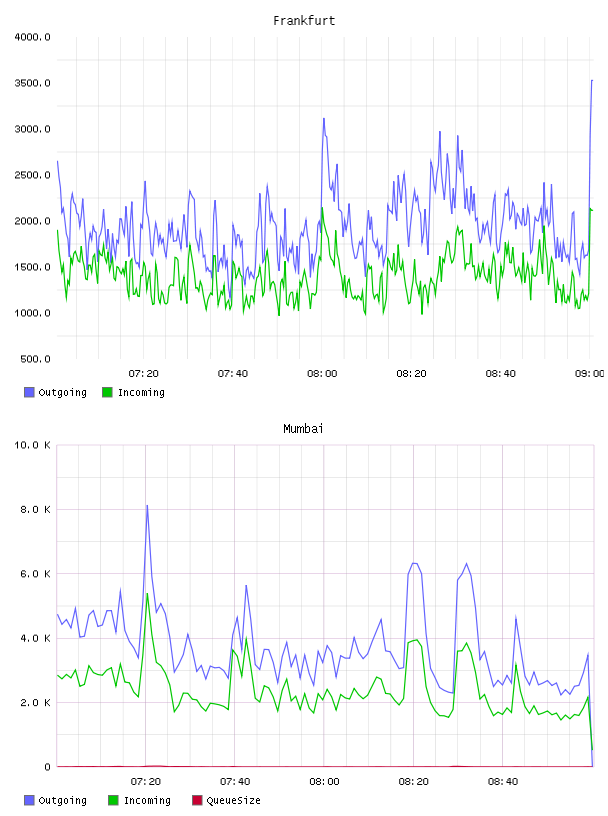The image size is (608, 816).
Task: Click Frankfurt y-axis label 1000.0
Action: pyautogui.click(x=33, y=313)
